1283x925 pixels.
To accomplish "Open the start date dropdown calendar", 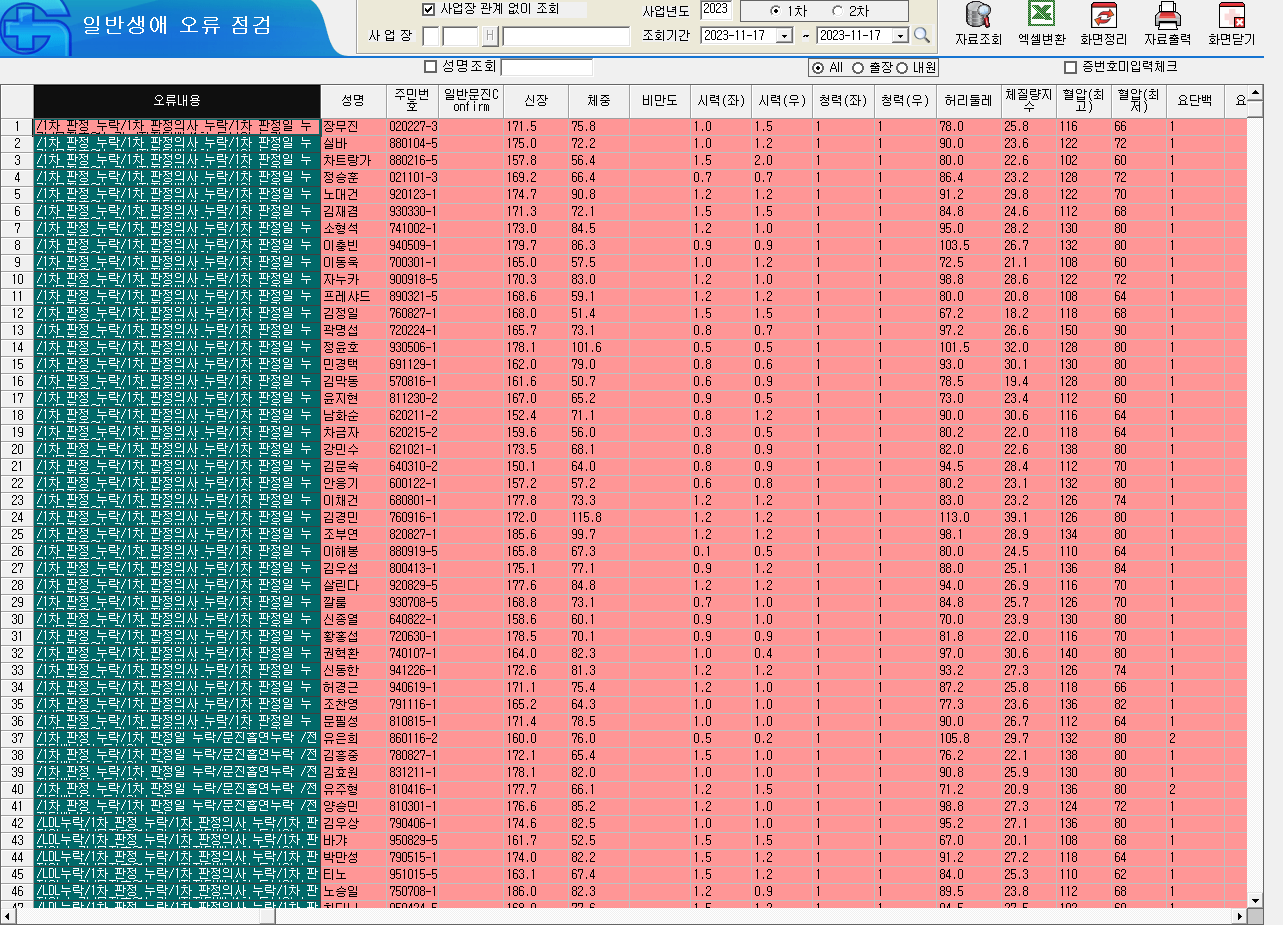I will click(x=784, y=36).
